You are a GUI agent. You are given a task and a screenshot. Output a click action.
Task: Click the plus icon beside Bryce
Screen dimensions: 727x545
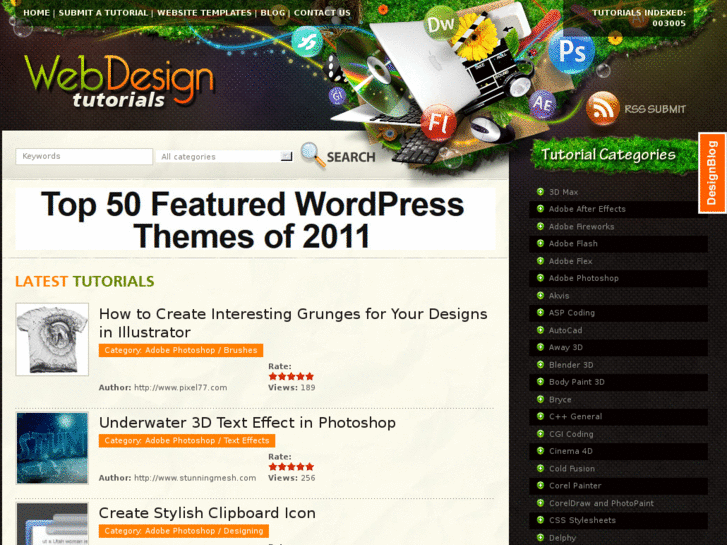coord(540,399)
